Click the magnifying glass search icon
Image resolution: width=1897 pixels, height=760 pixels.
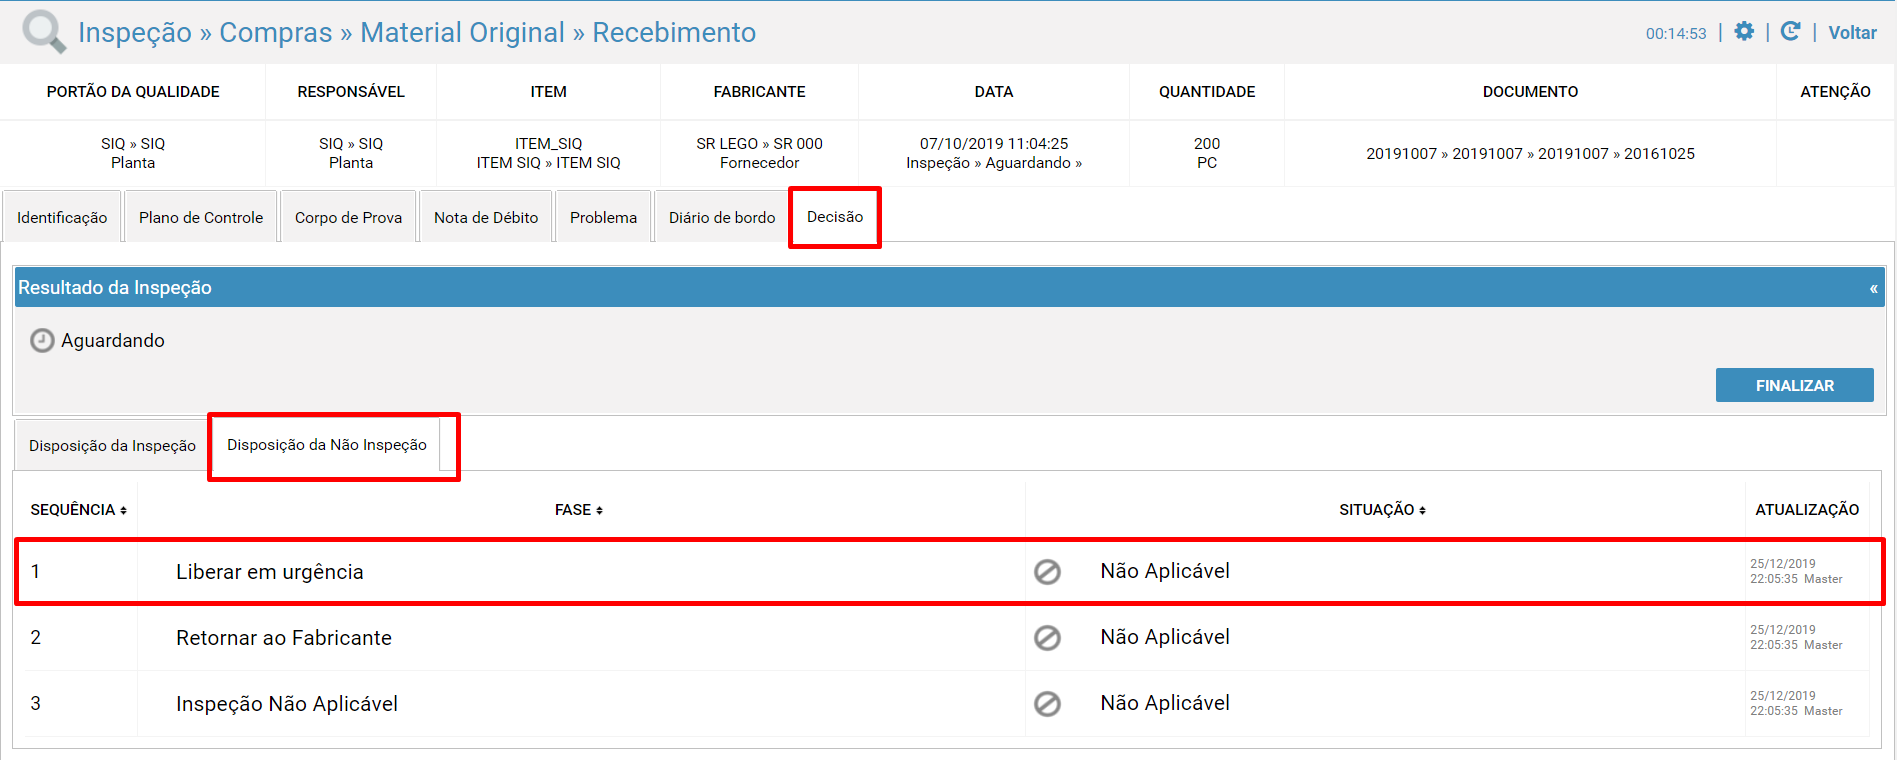point(44,32)
